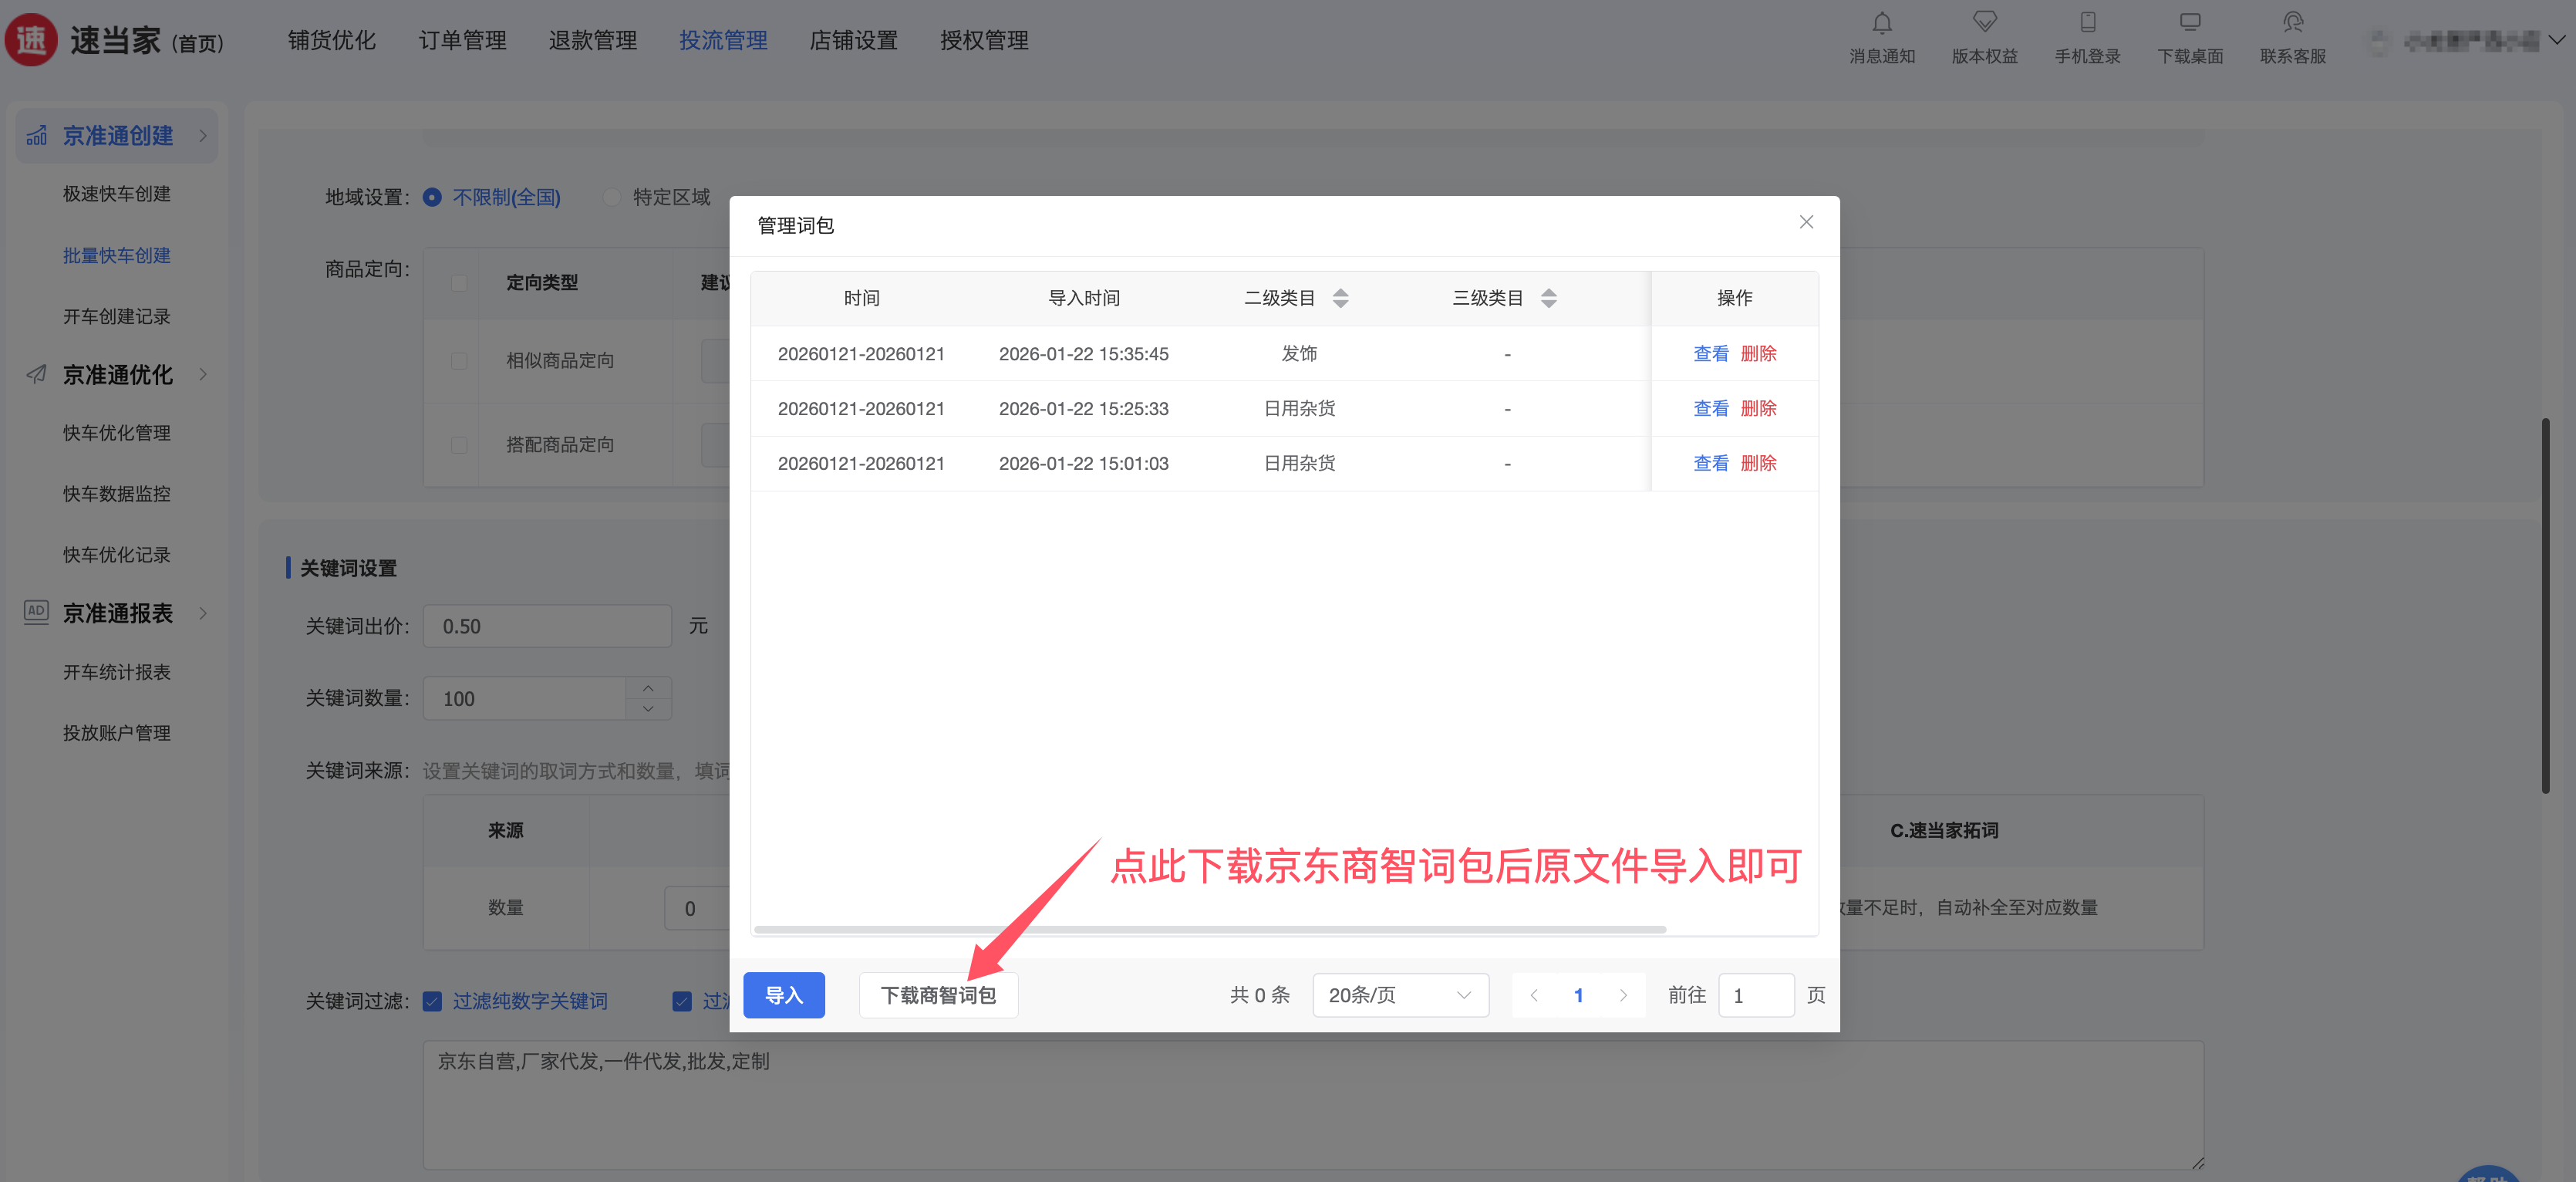
Task: Click 下载商智词包 button
Action: [x=937, y=995]
